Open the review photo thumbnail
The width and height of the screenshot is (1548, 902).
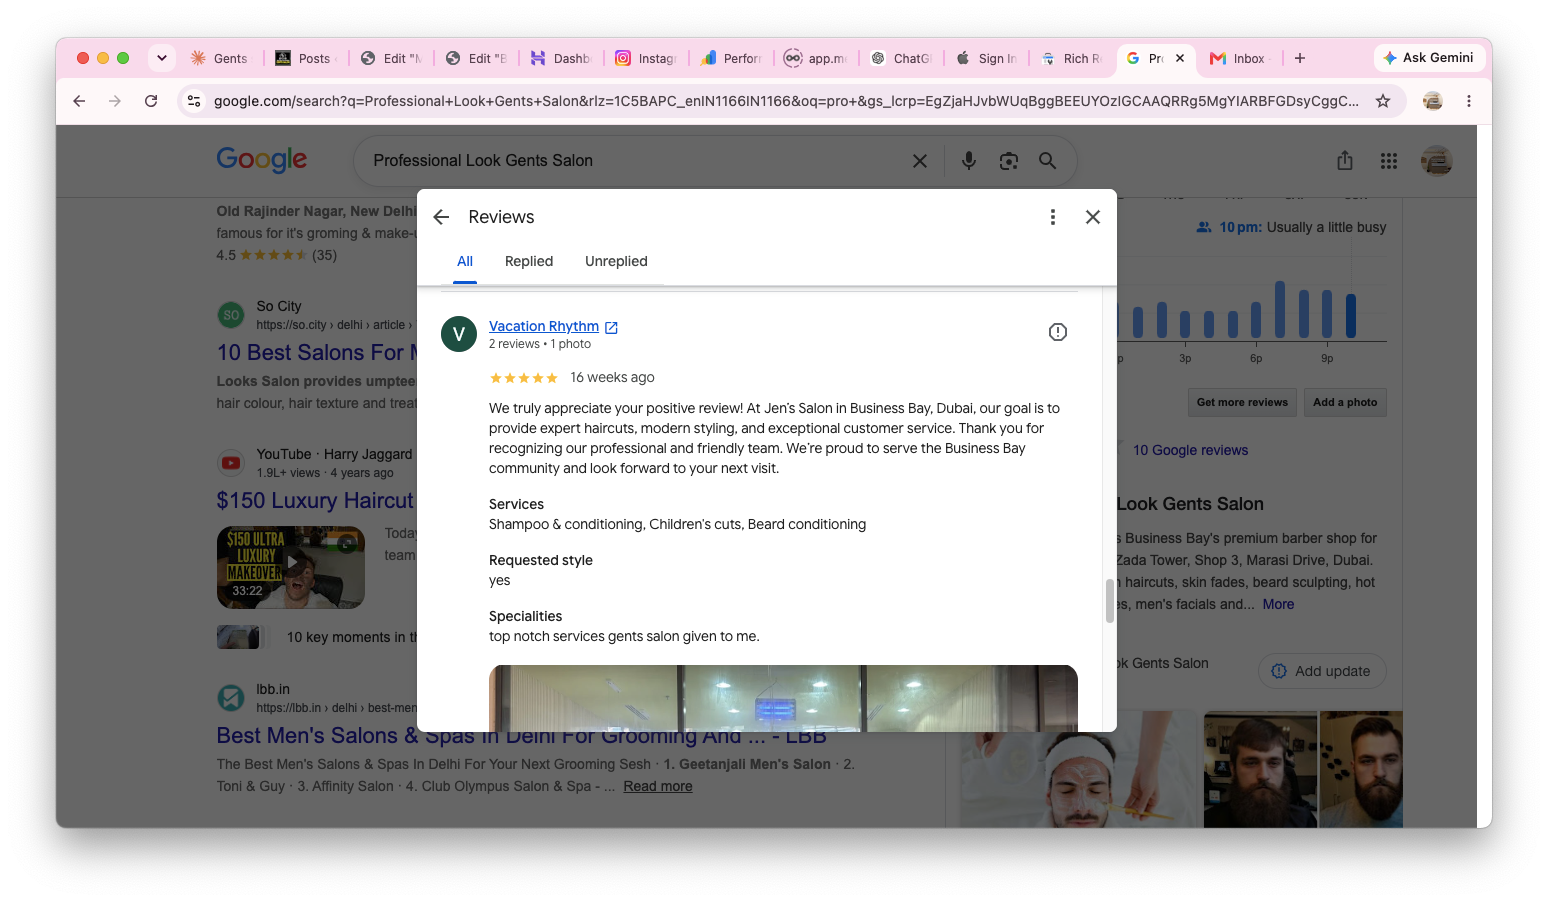(783, 698)
